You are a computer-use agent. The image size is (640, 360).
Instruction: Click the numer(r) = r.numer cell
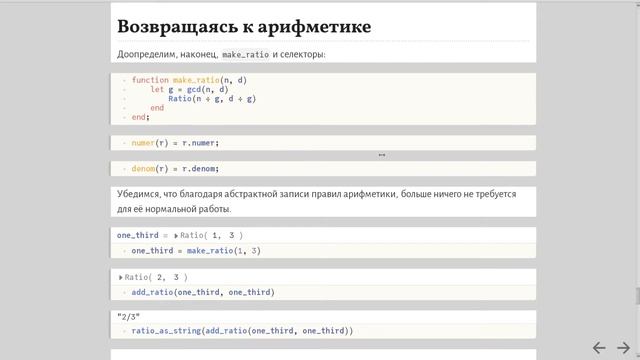coord(323,143)
